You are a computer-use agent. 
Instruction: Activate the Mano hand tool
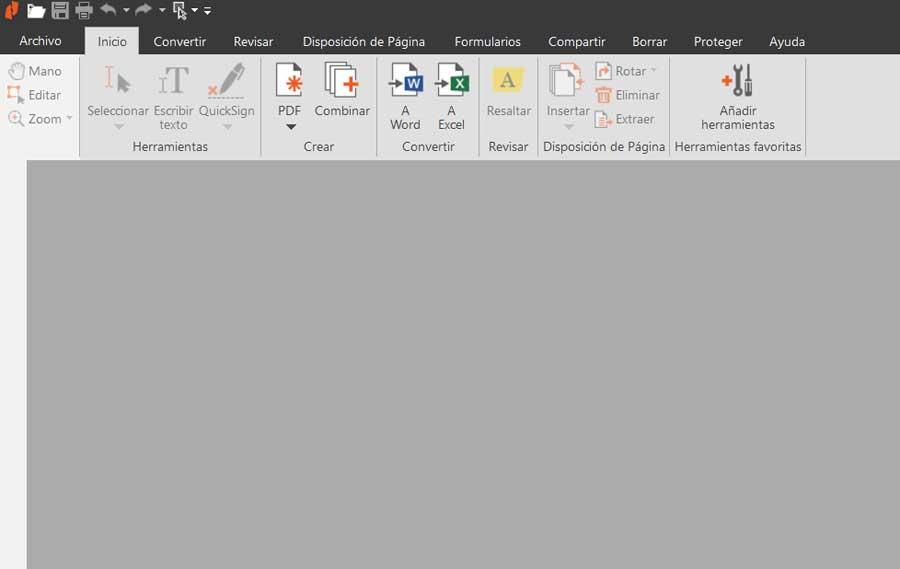click(x=36, y=71)
